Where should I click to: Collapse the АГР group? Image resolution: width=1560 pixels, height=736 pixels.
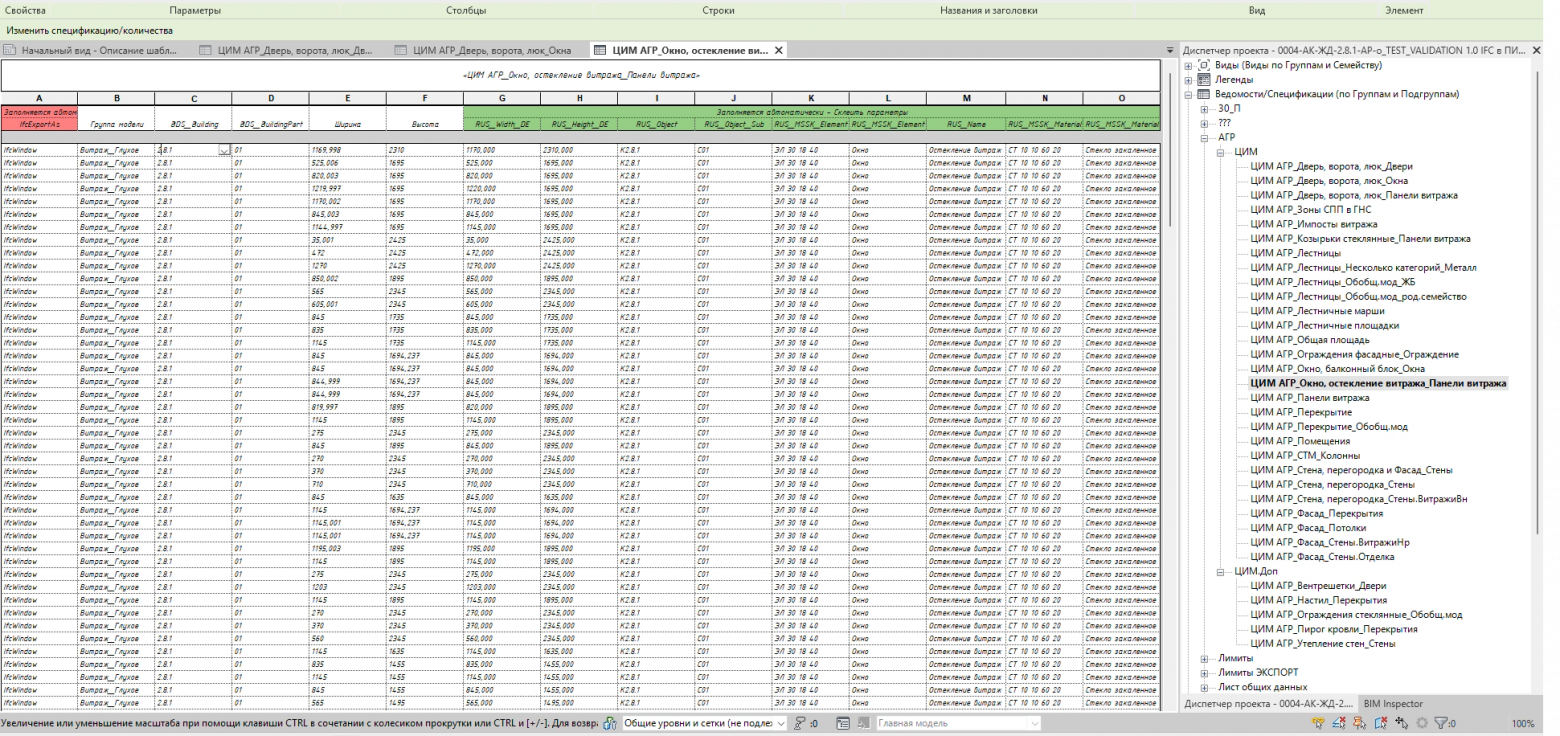point(1205,137)
